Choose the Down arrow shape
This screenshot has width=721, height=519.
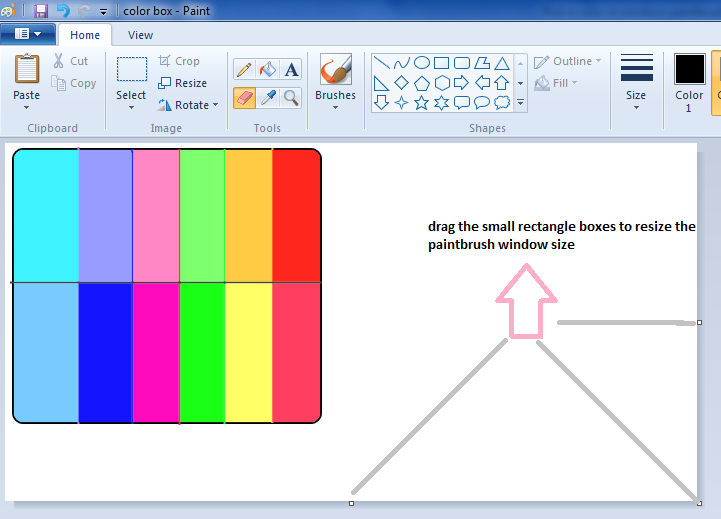coord(381,102)
